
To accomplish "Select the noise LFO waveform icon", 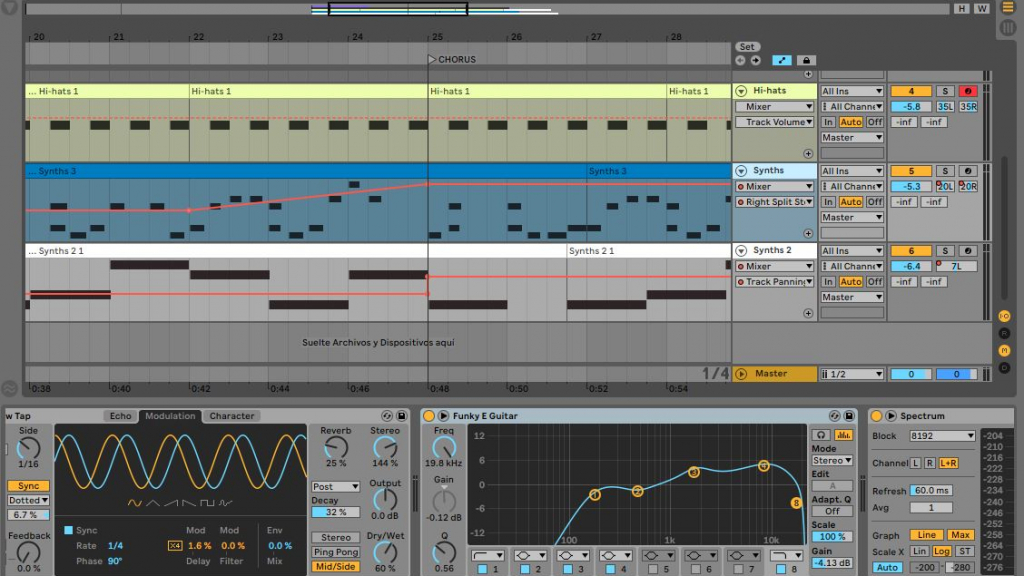I will click(225, 503).
